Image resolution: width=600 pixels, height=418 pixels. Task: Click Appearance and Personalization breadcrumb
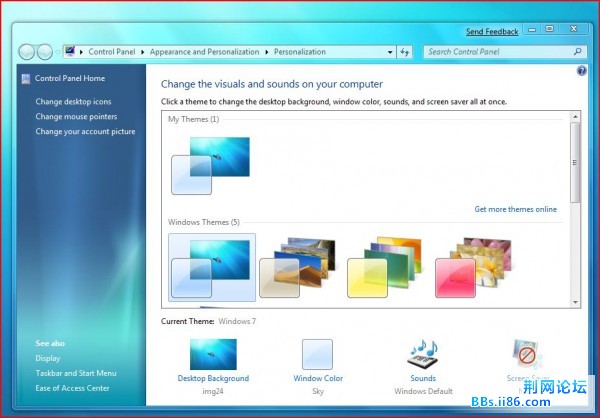(204, 52)
